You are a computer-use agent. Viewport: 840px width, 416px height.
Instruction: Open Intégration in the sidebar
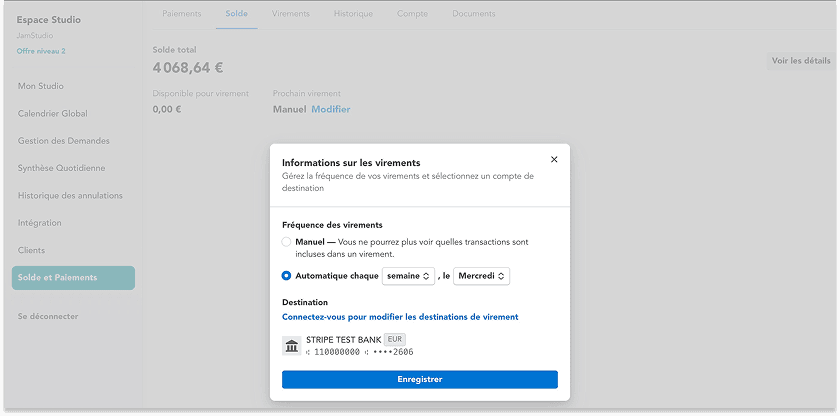pyautogui.click(x=40, y=223)
